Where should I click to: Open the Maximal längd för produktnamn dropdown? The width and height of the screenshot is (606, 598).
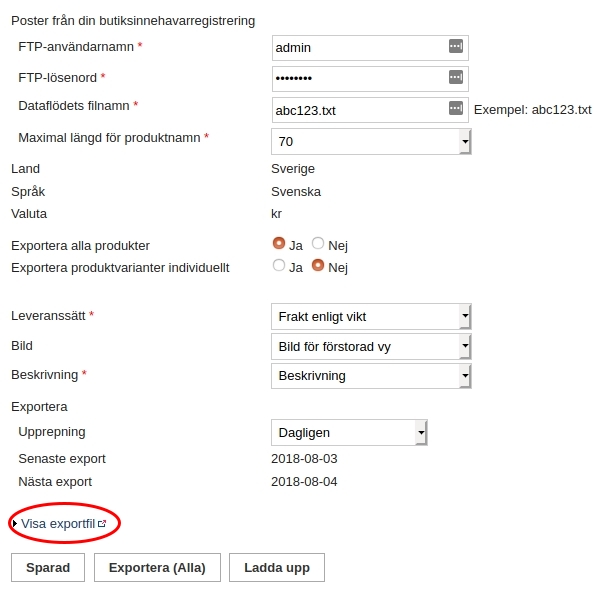pos(371,141)
